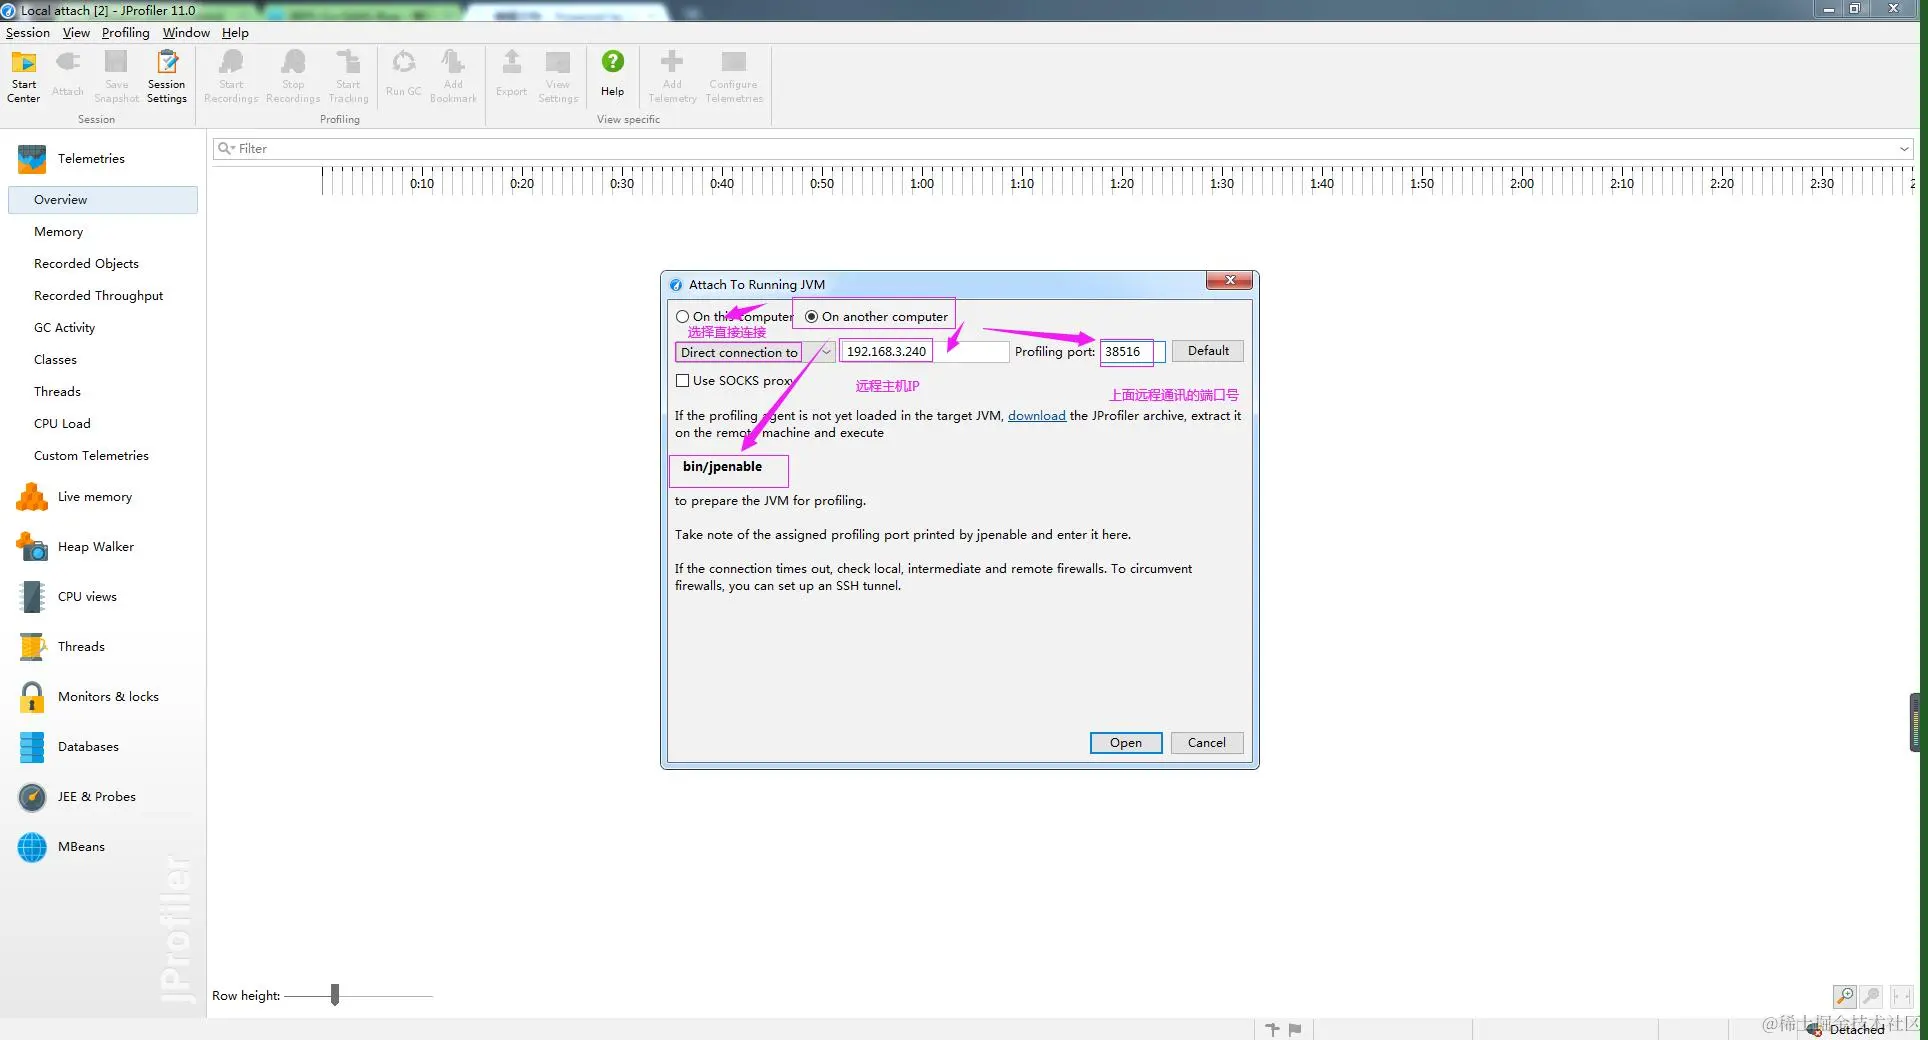This screenshot has height=1040, width=1928.
Task: Open the Help menu
Action: pyautogui.click(x=235, y=33)
